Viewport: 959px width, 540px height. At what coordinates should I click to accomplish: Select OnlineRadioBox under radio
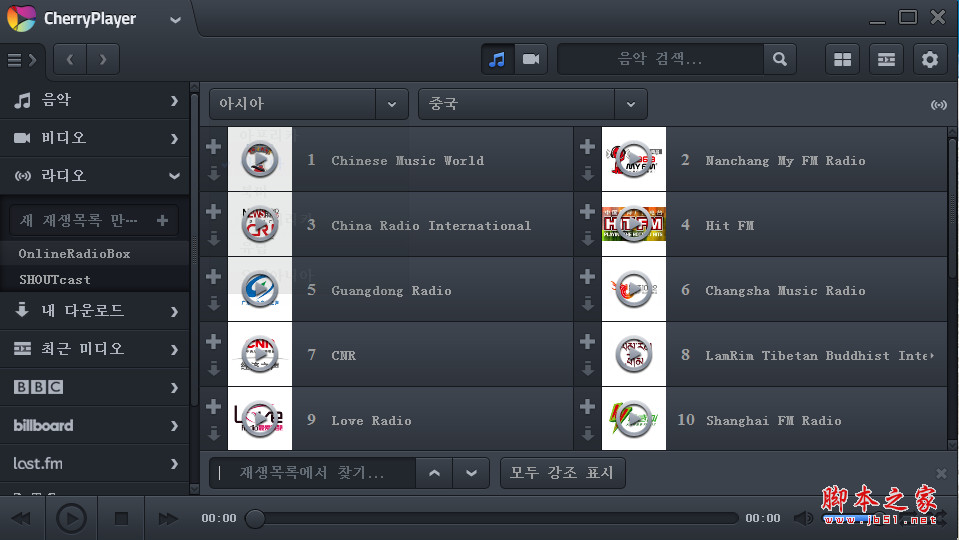point(95,253)
